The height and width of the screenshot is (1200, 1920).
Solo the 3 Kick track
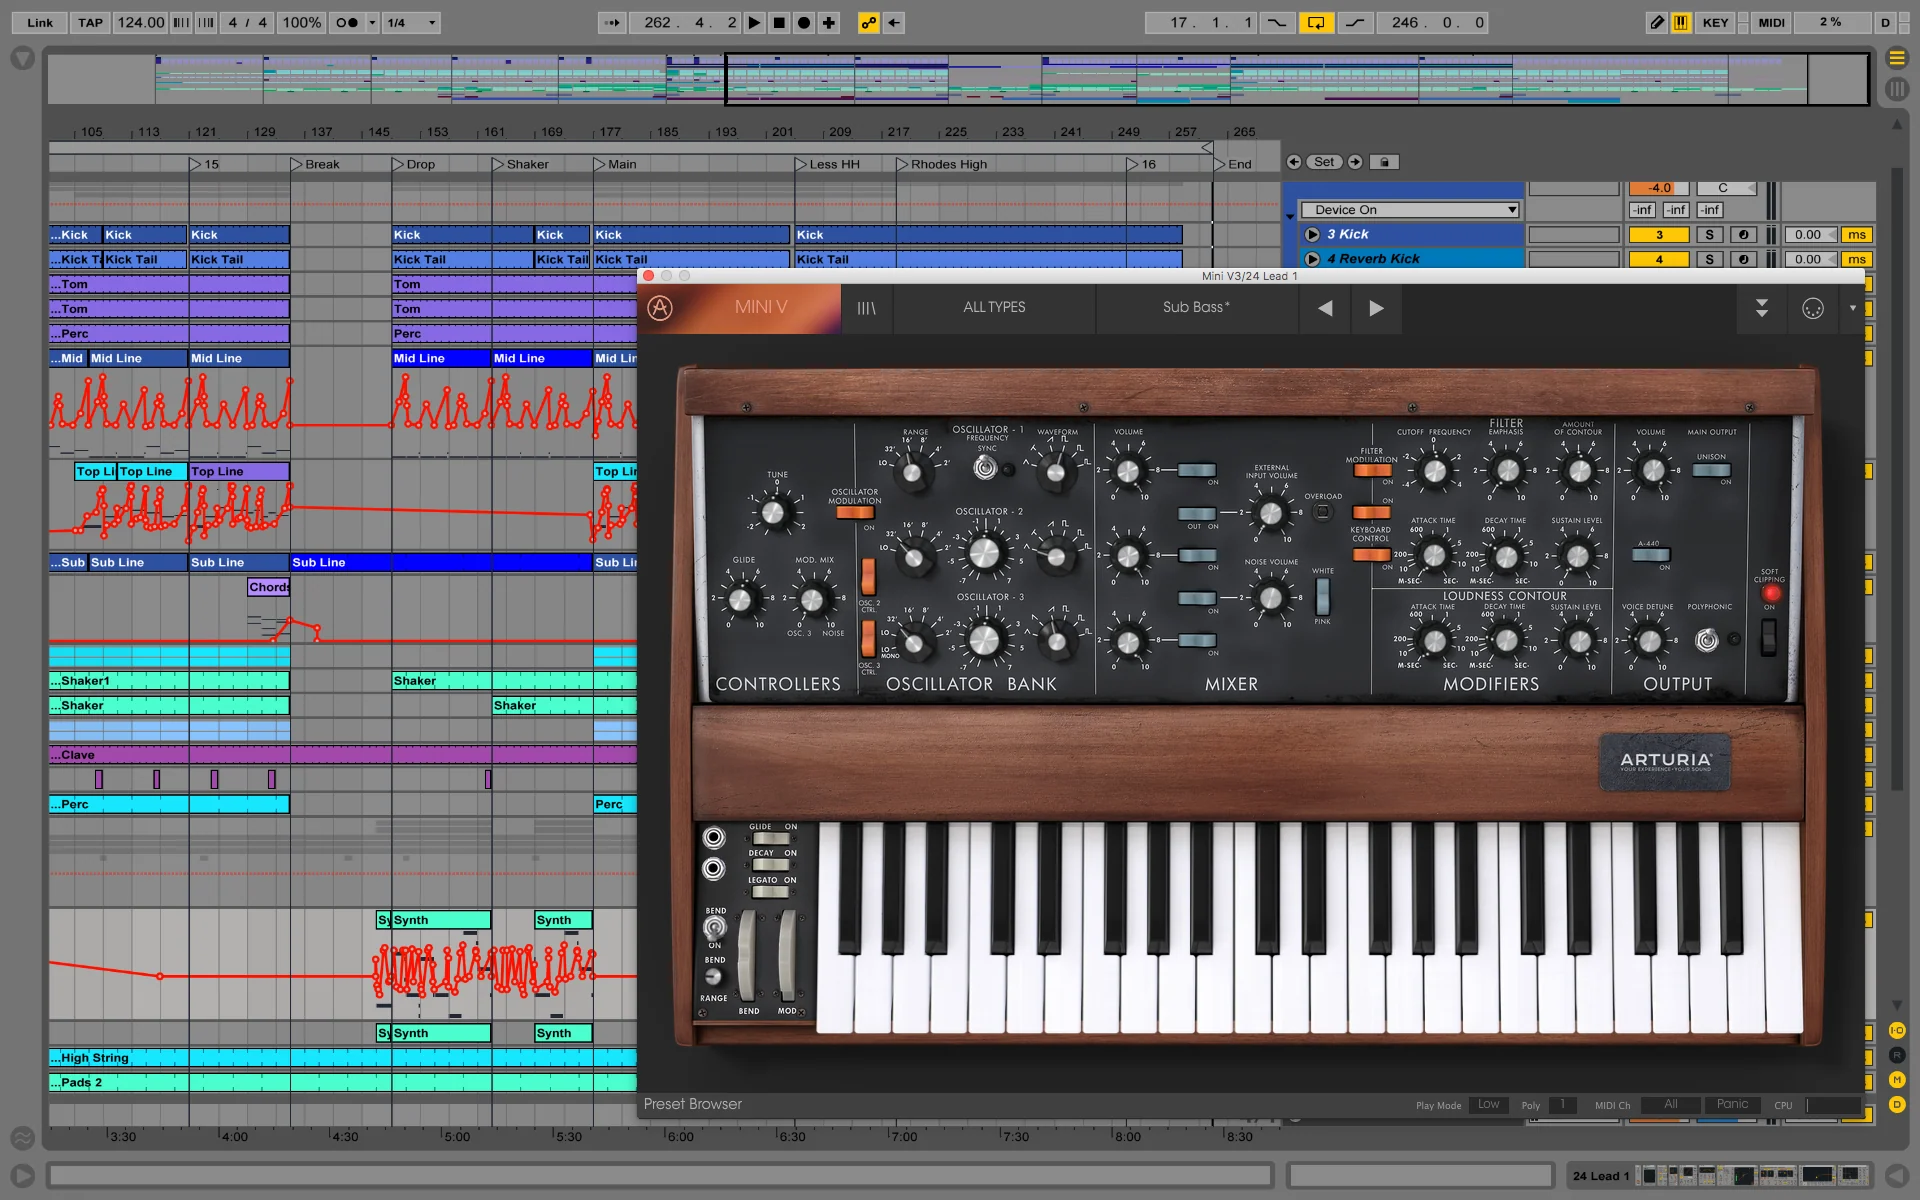tap(1709, 235)
